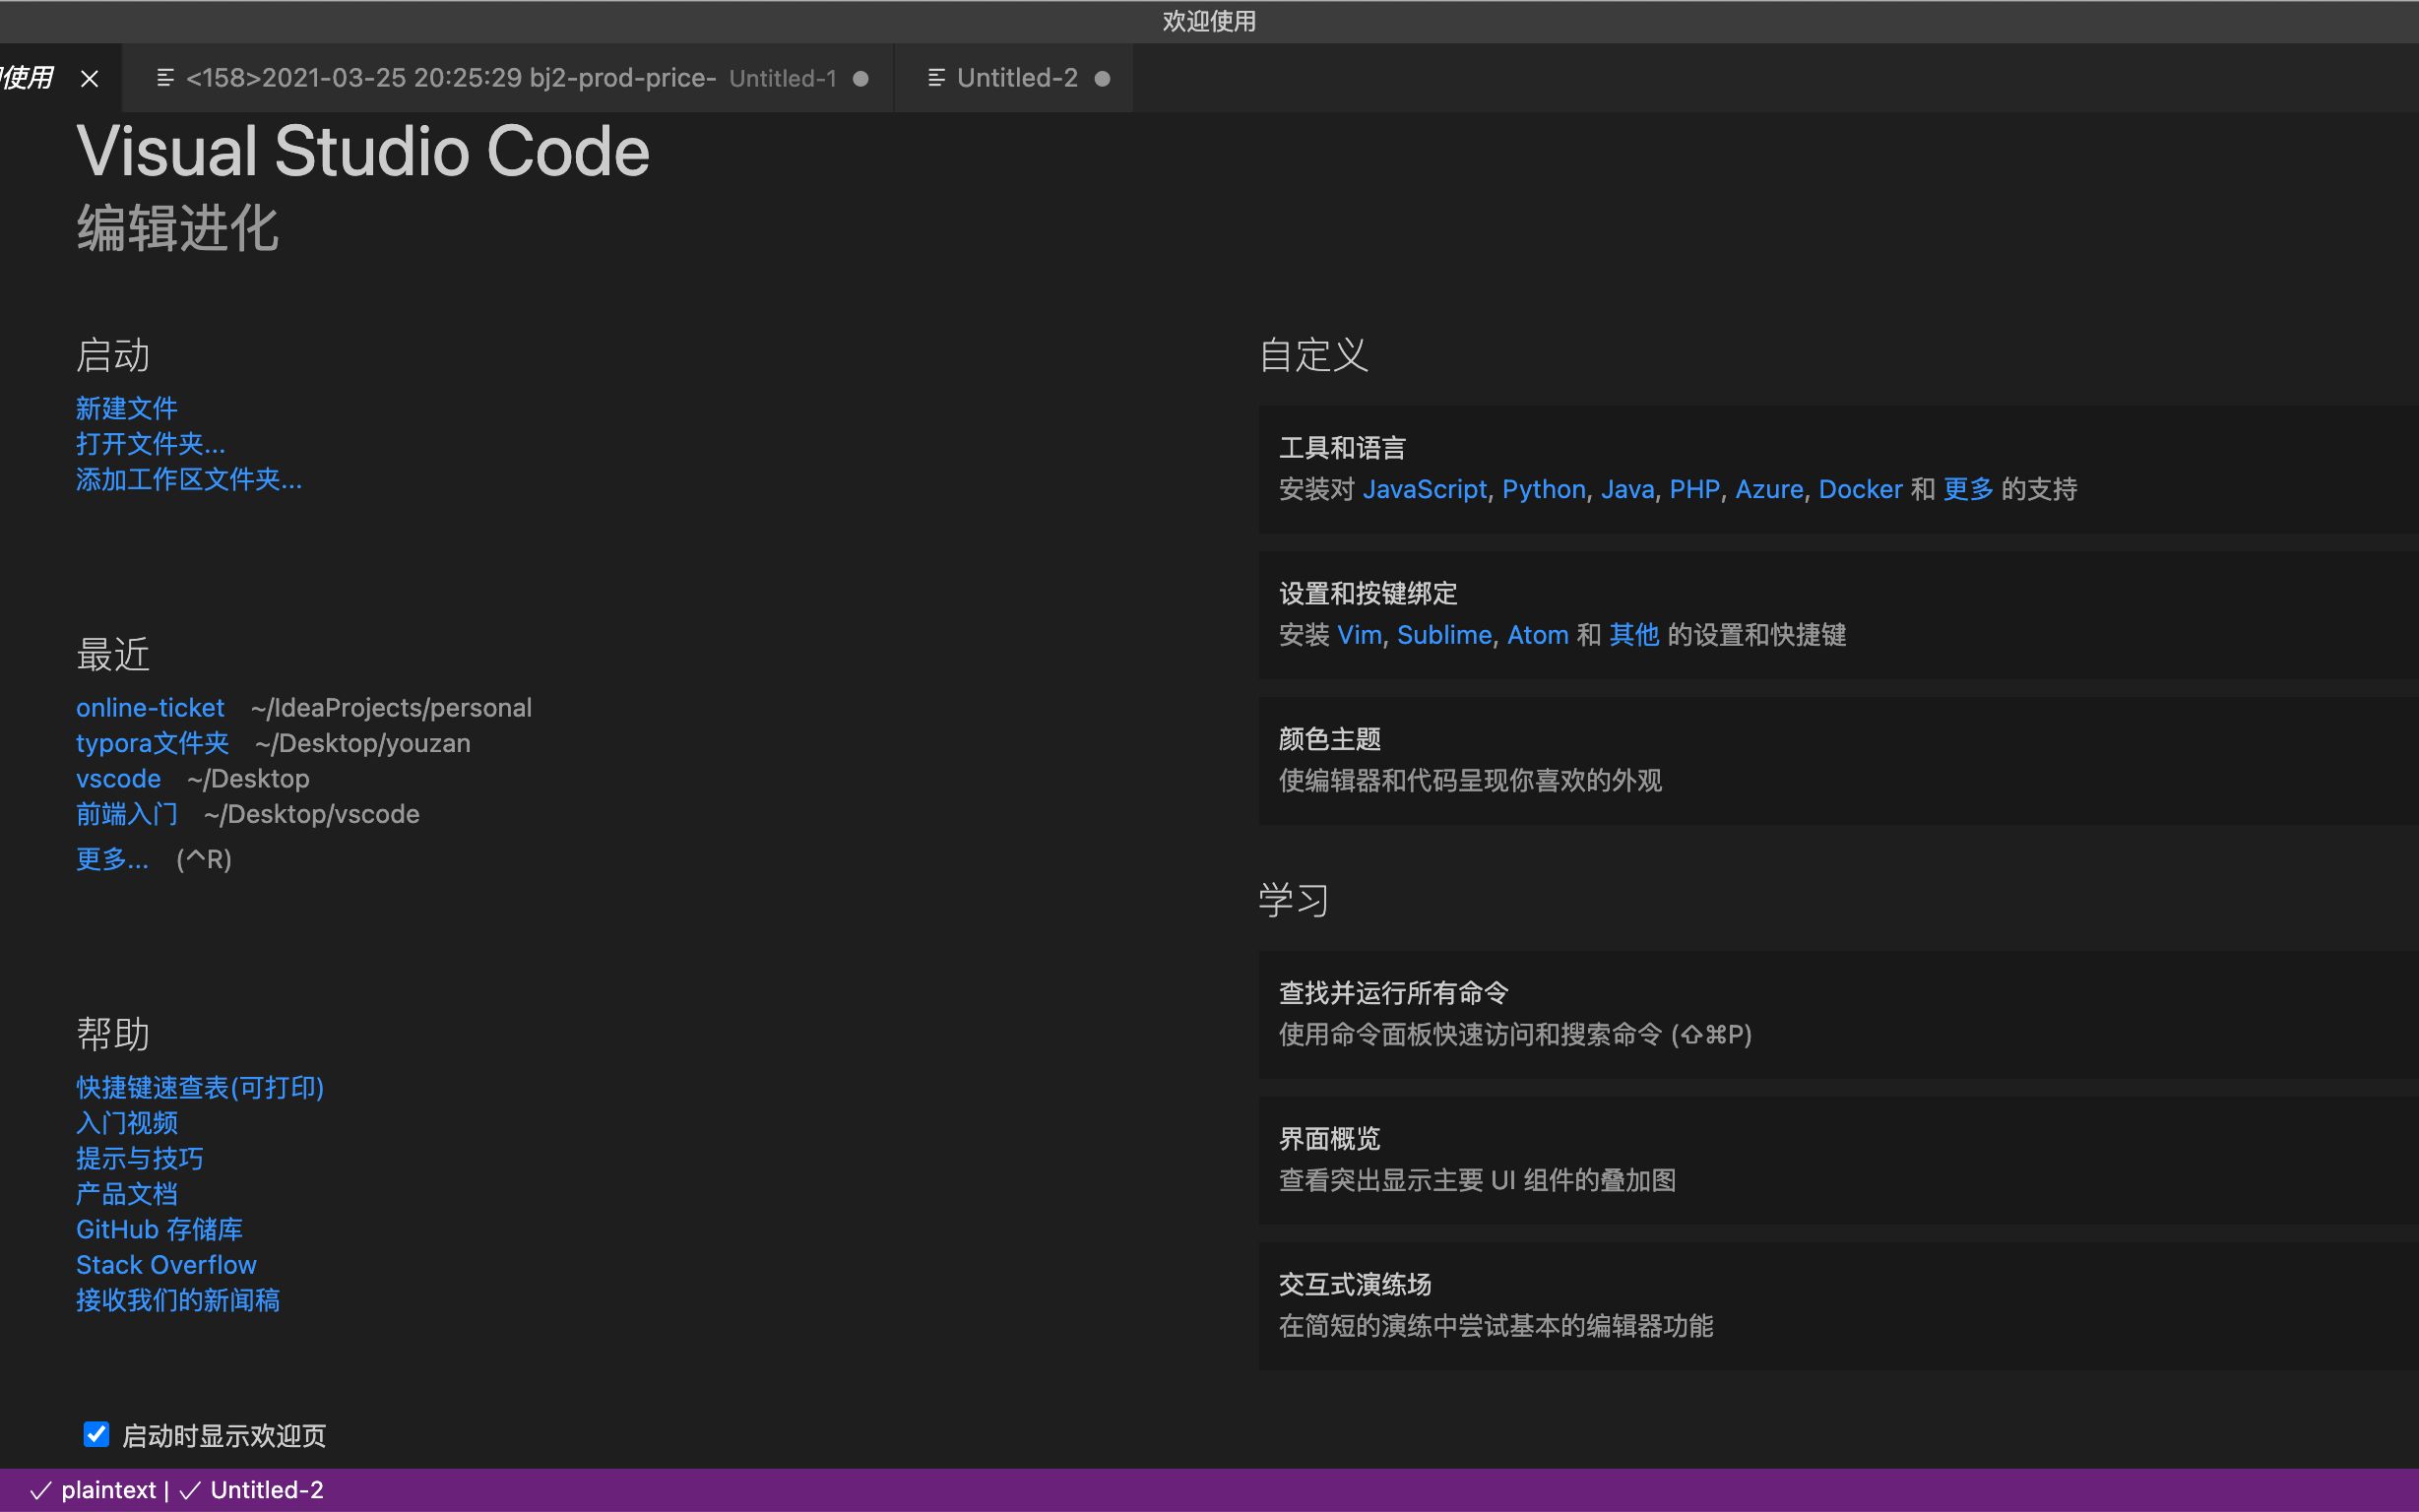Image resolution: width=2419 pixels, height=1512 pixels.
Task: Click the unsaved dot on the Untitled-2 tab
Action: tap(1102, 78)
